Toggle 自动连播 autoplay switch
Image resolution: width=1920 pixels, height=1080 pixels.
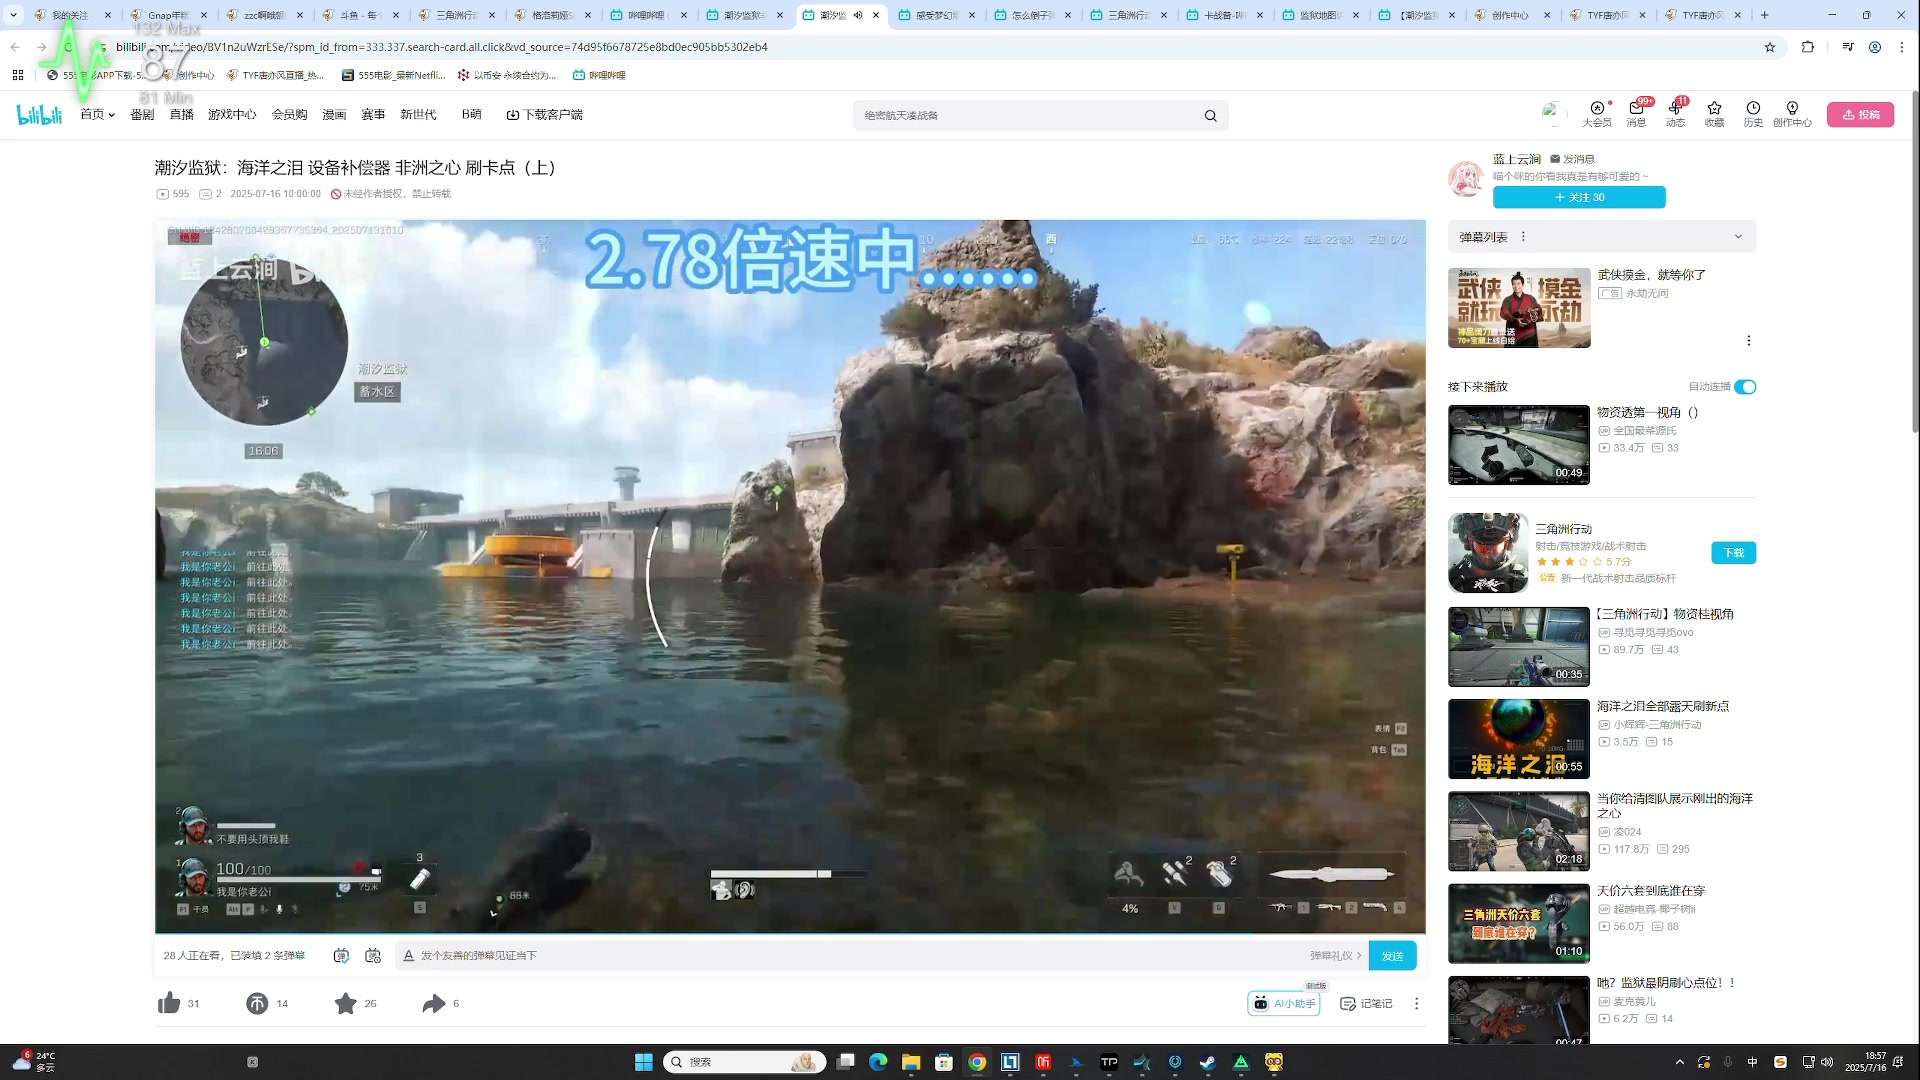click(x=1745, y=387)
